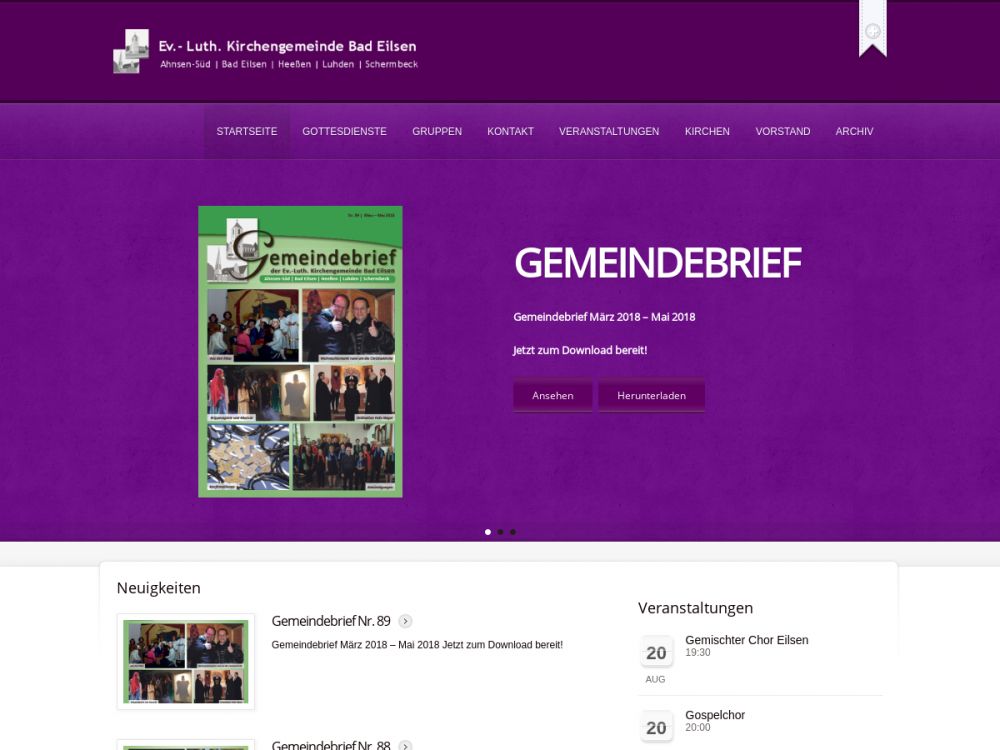The height and width of the screenshot is (750, 1000).
Task: Click arrow icon beside Gemeindebrief Nr. 88
Action: click(x=405, y=746)
